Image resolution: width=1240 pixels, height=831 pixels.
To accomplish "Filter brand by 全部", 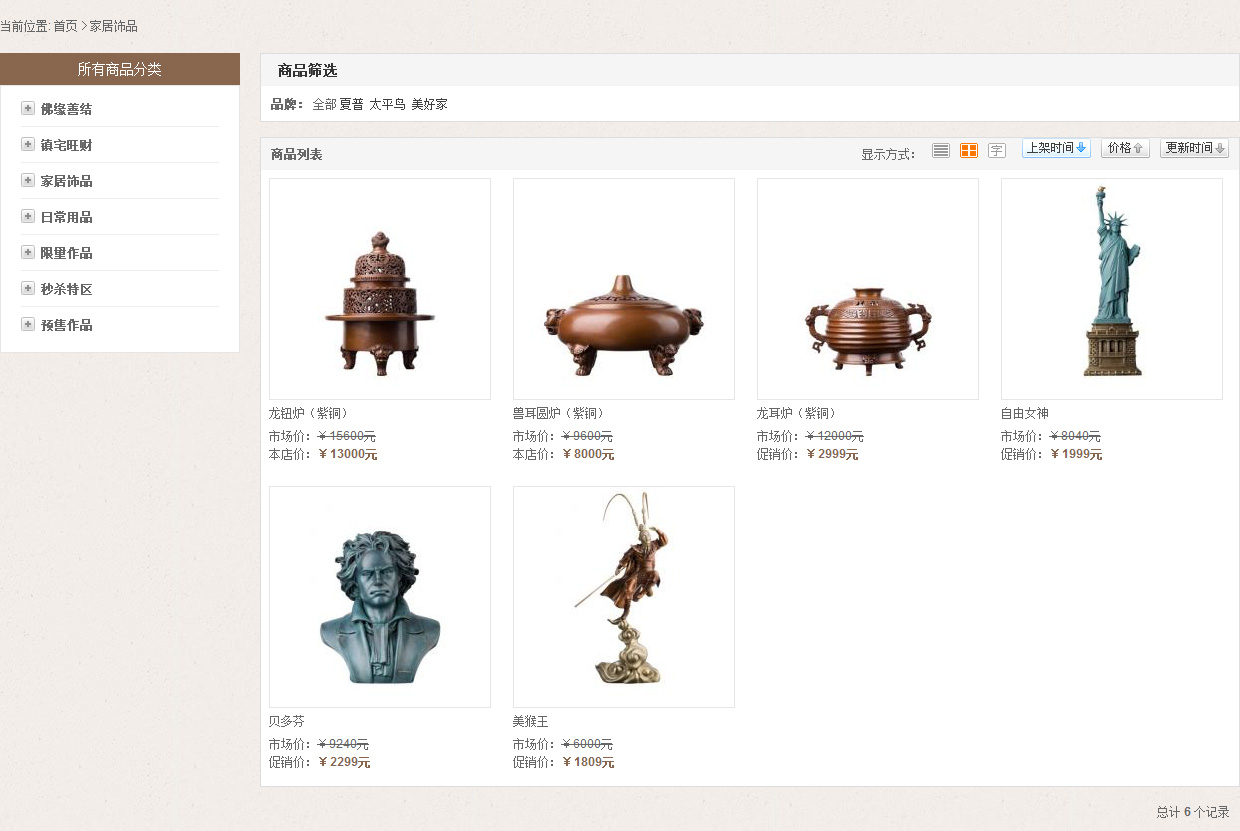I will [324, 104].
